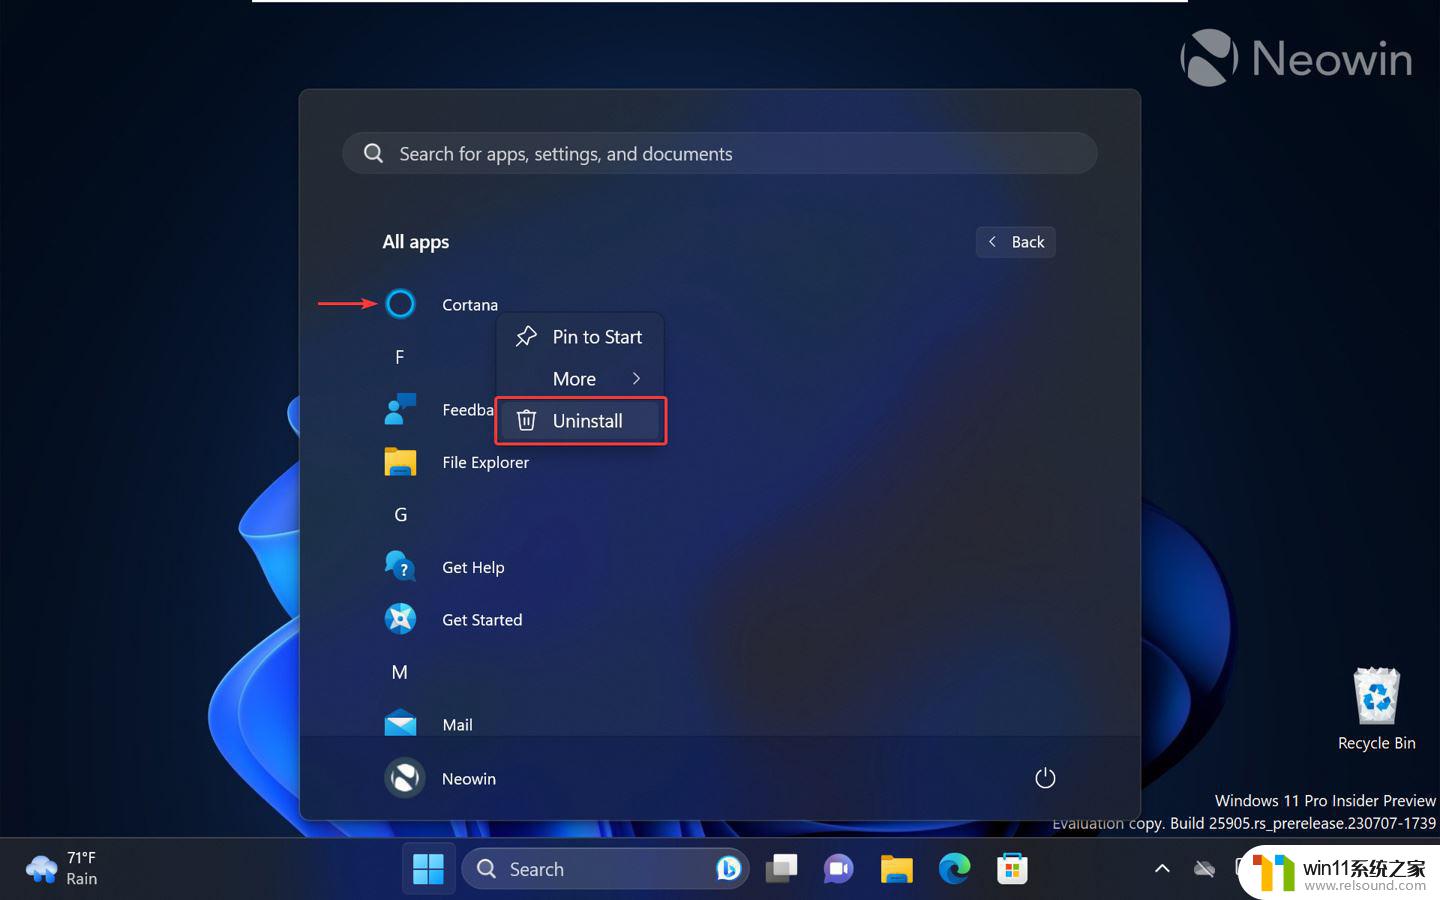The height and width of the screenshot is (900, 1440).
Task: Jump to letter G section header
Action: 400,515
